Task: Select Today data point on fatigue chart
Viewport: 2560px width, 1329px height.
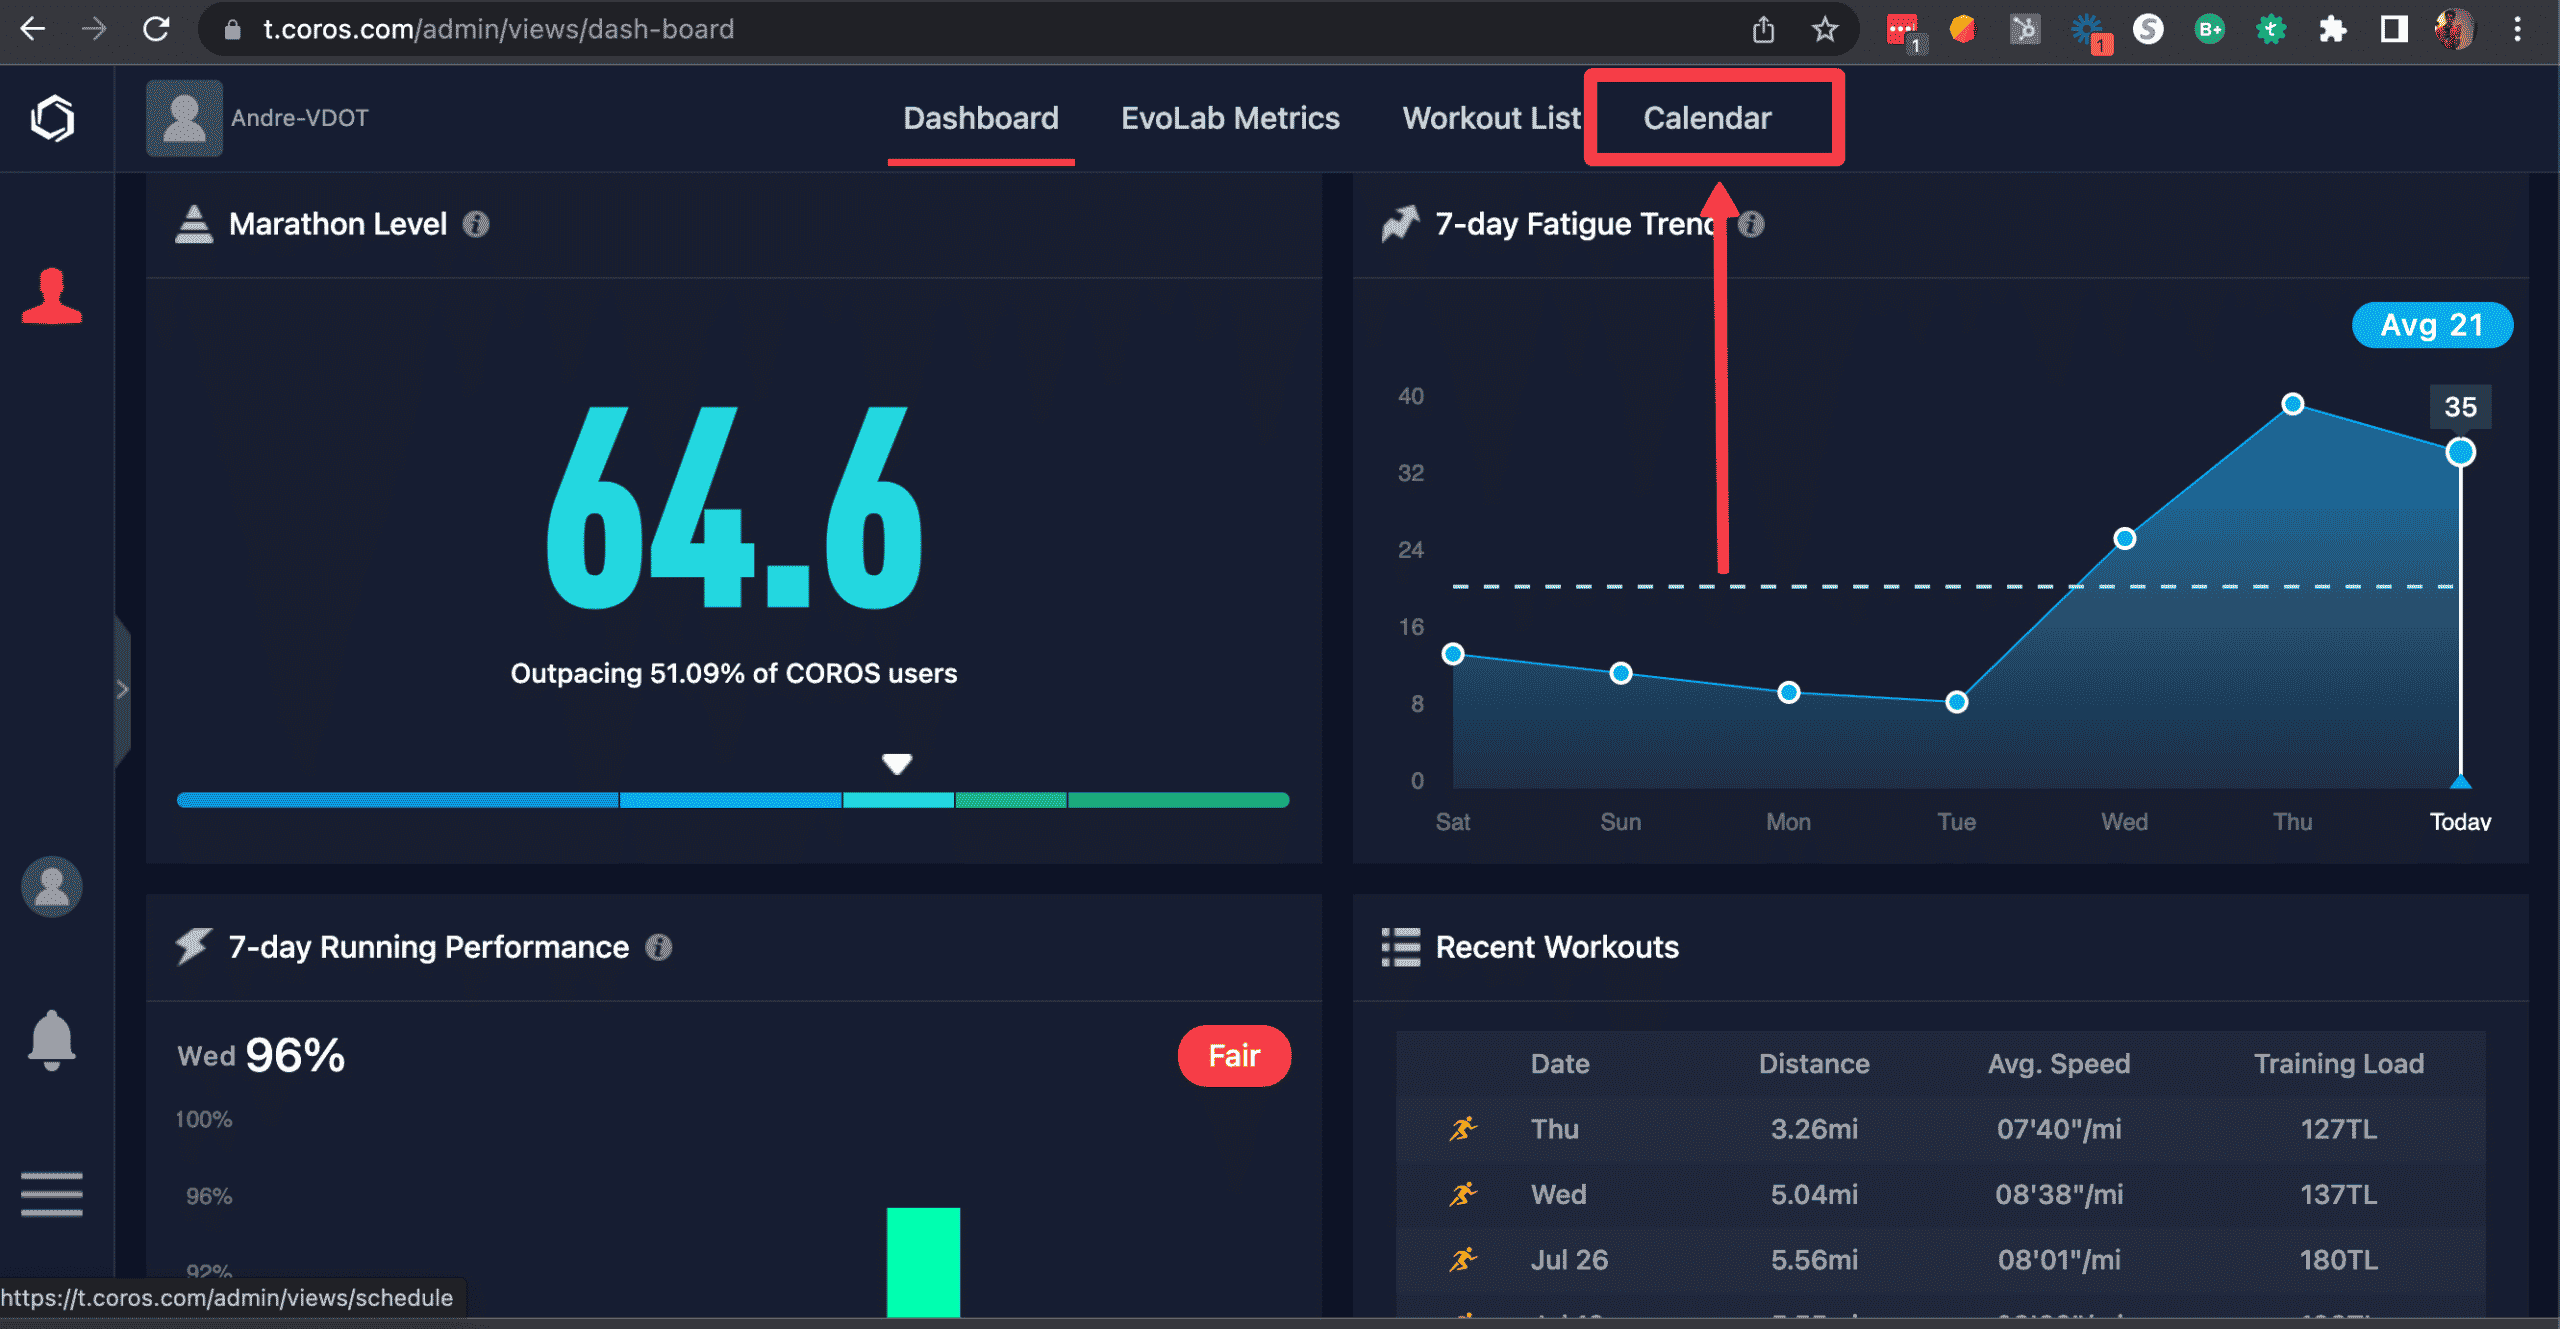Action: [x=2460, y=452]
